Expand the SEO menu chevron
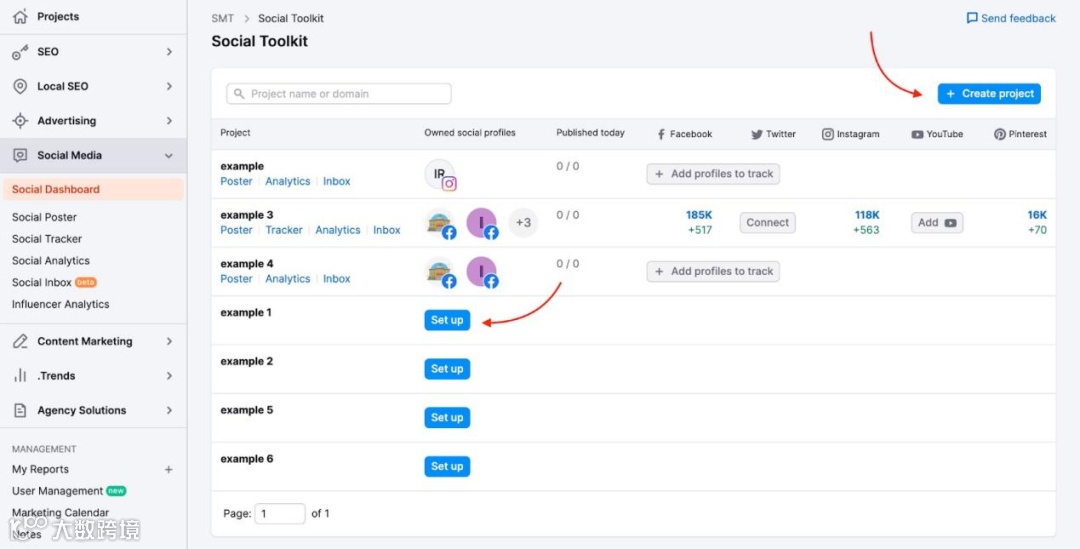 [x=169, y=52]
